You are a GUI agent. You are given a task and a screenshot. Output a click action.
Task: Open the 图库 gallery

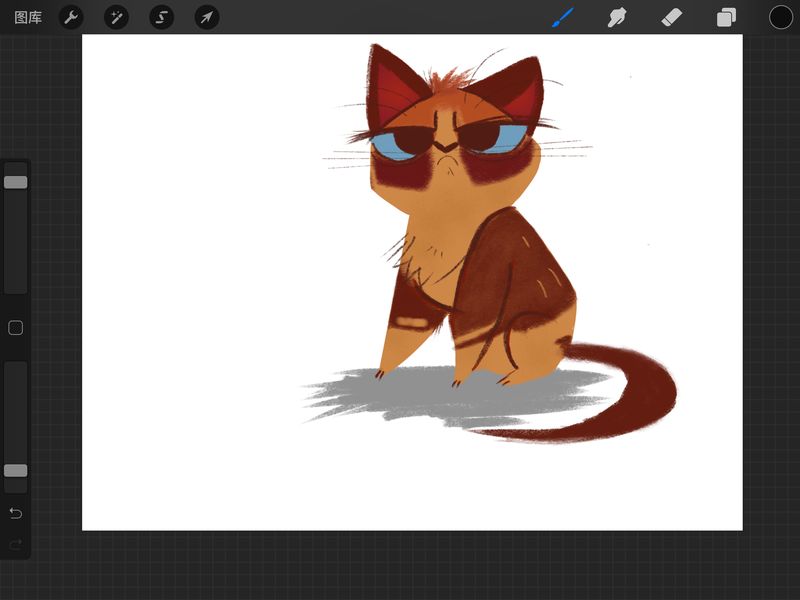[28, 18]
